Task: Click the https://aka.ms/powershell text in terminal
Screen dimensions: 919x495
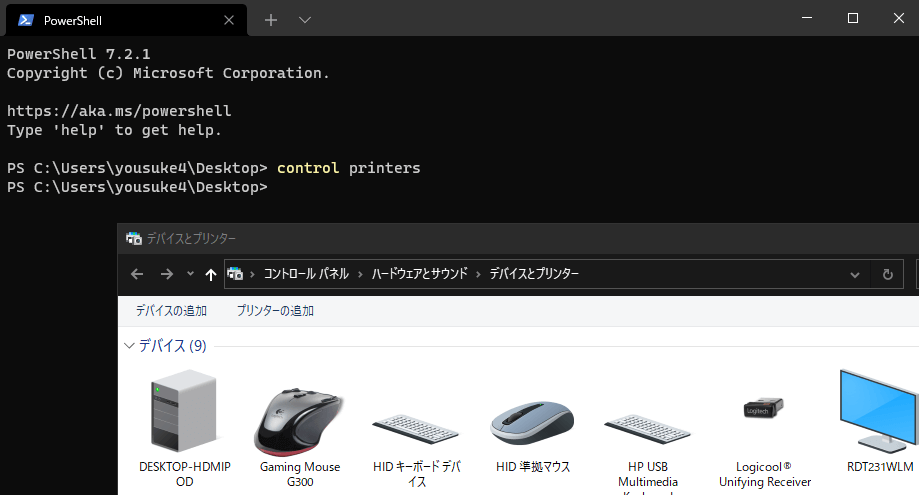Action: [x=119, y=111]
